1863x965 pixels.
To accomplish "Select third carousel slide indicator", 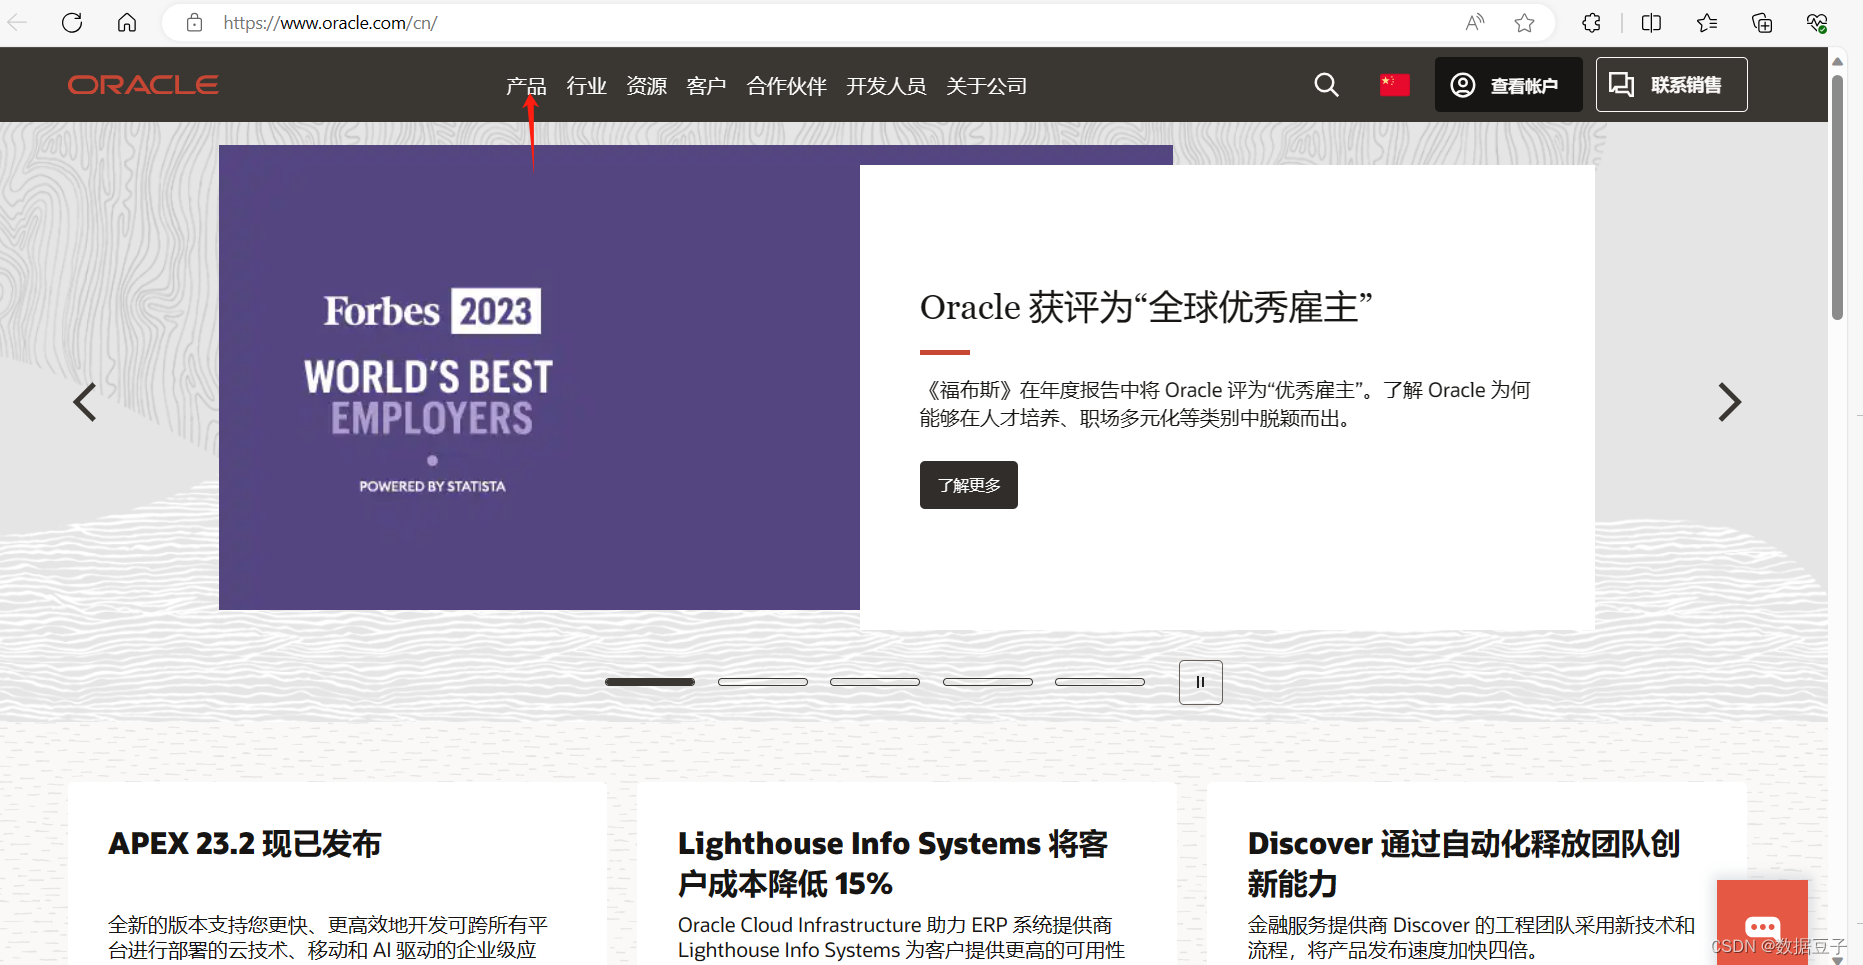I will pos(875,682).
